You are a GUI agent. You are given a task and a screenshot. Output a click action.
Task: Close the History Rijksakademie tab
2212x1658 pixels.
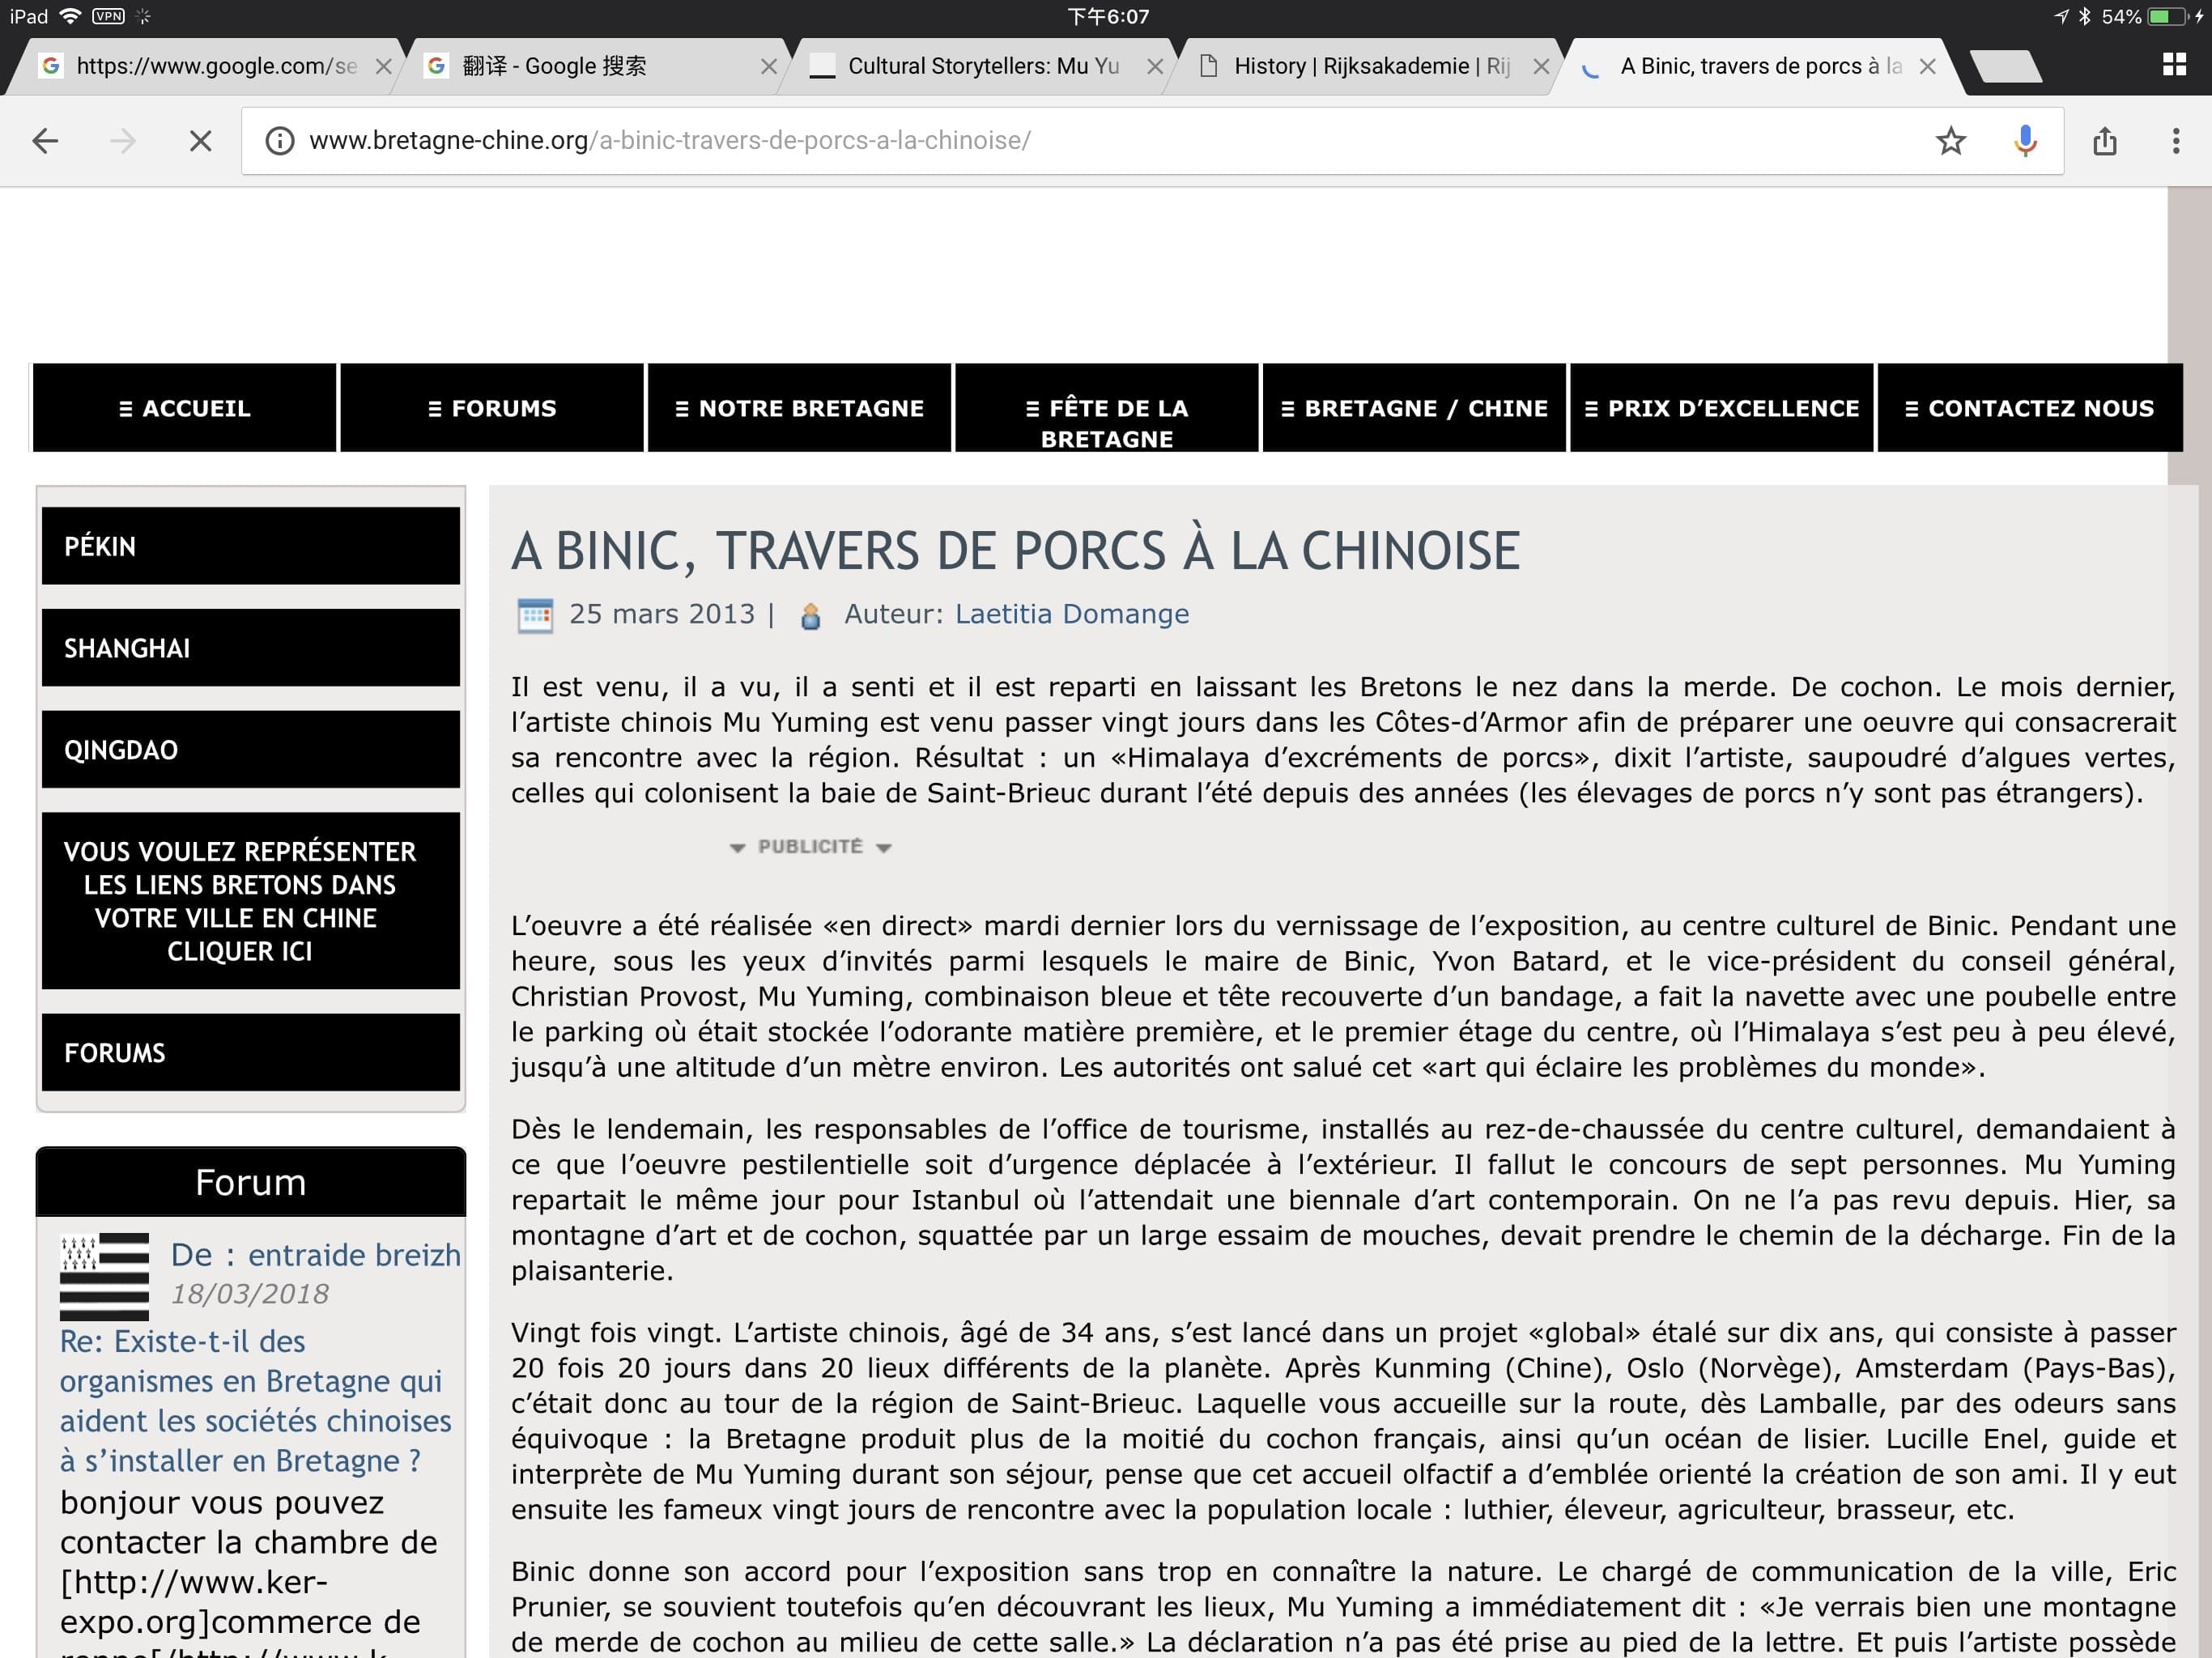(1541, 67)
